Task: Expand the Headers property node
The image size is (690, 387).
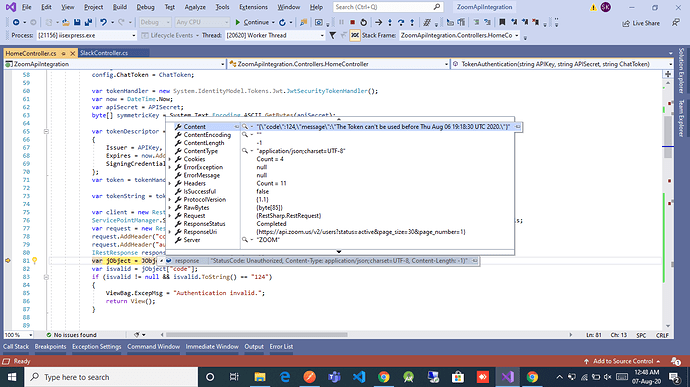Action: click(x=170, y=184)
